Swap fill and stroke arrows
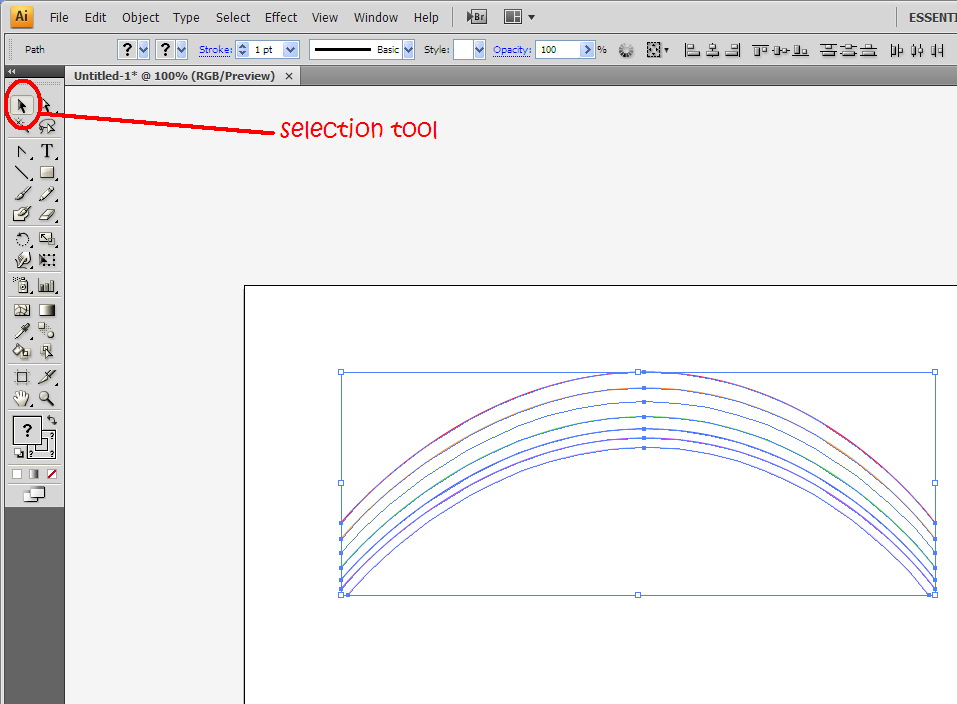Viewport: 957px width, 704px height. pyautogui.click(x=52, y=420)
